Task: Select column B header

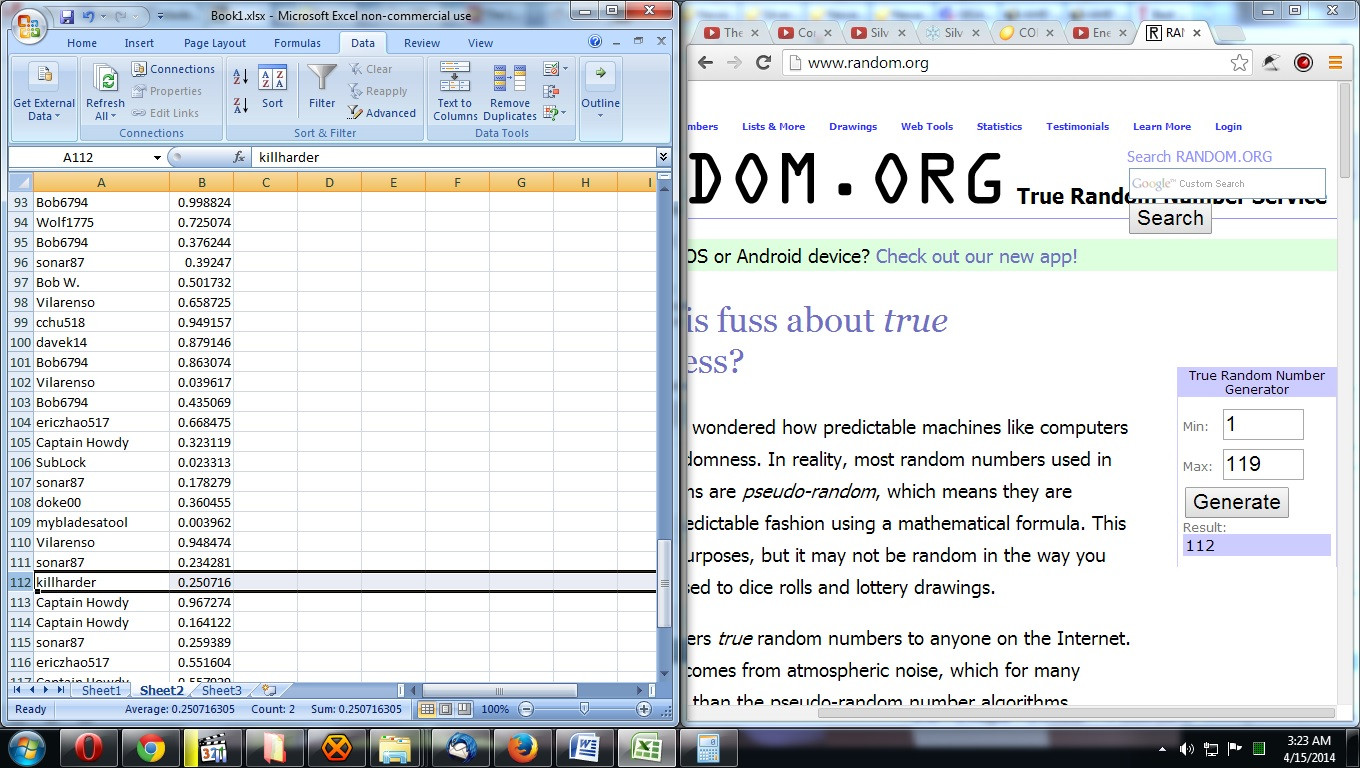Action: [x=201, y=182]
